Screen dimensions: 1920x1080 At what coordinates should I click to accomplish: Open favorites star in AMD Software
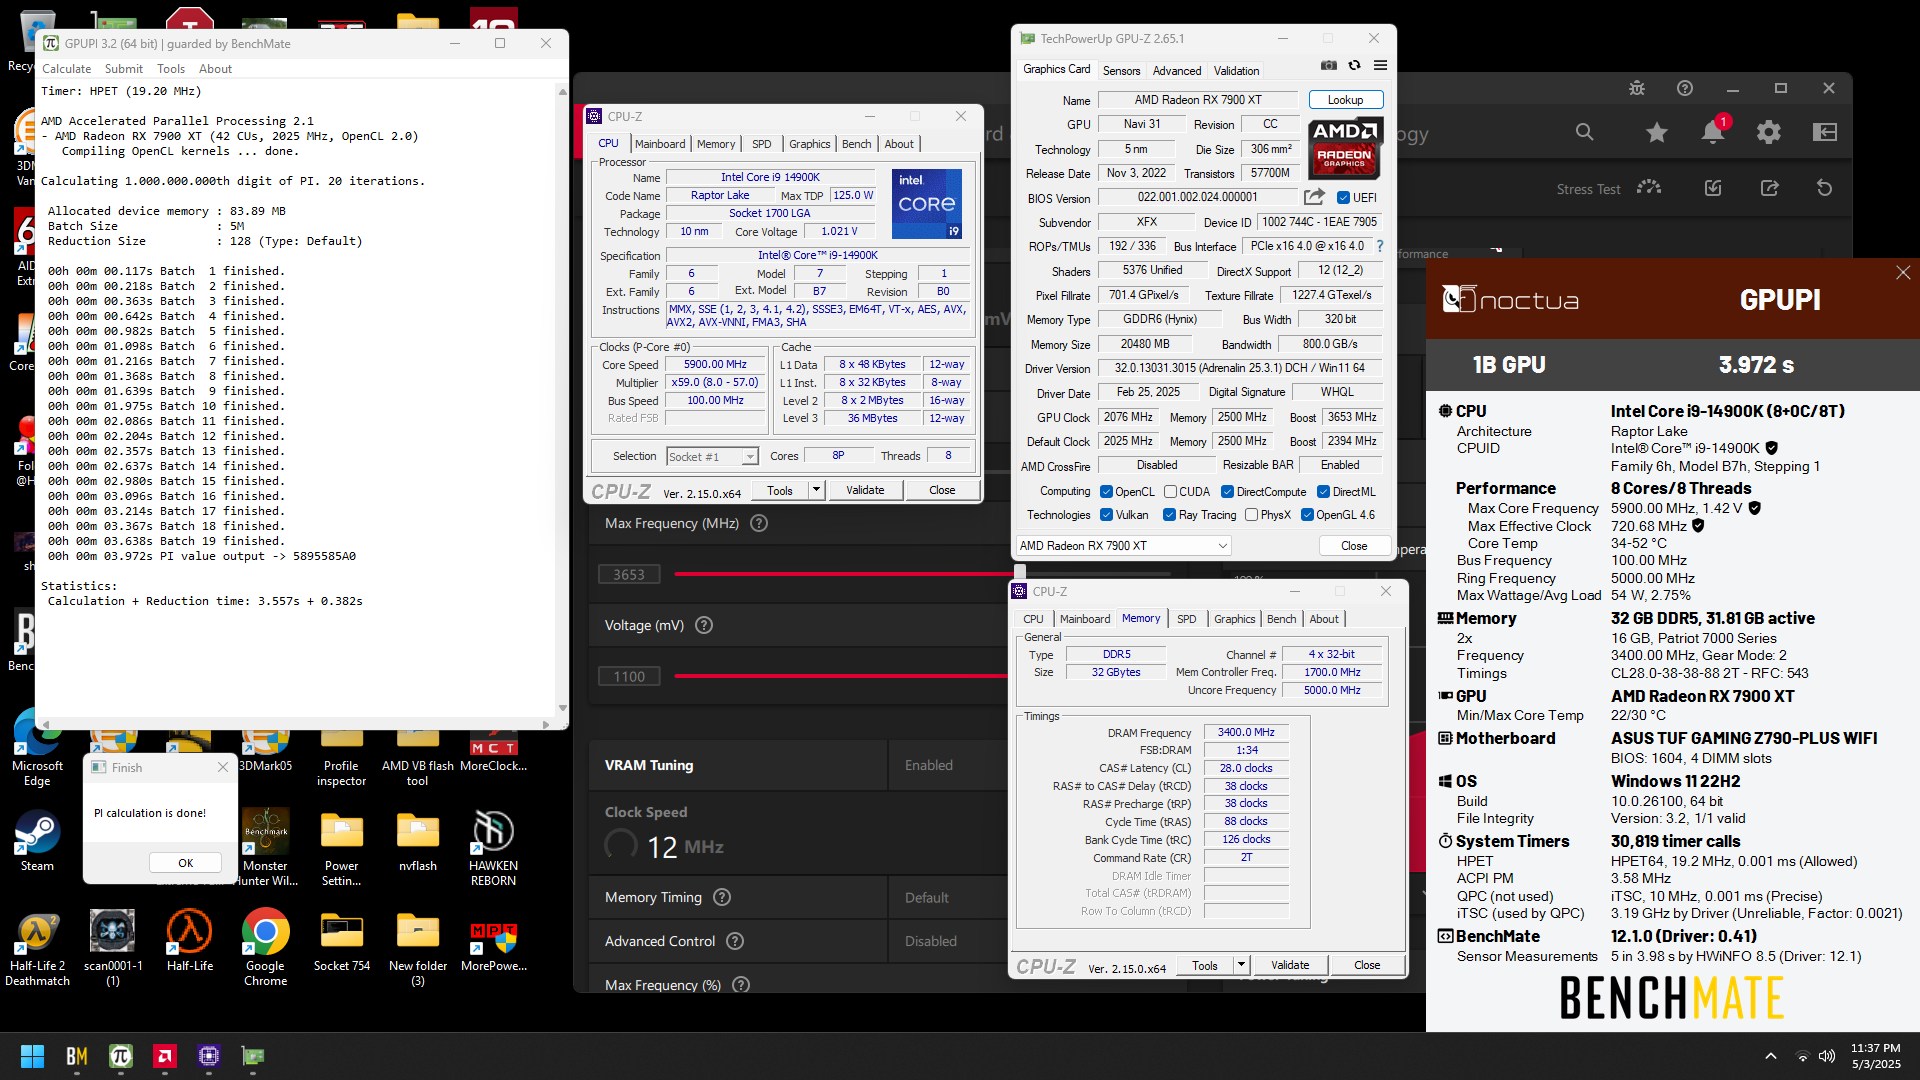[x=1657, y=132]
